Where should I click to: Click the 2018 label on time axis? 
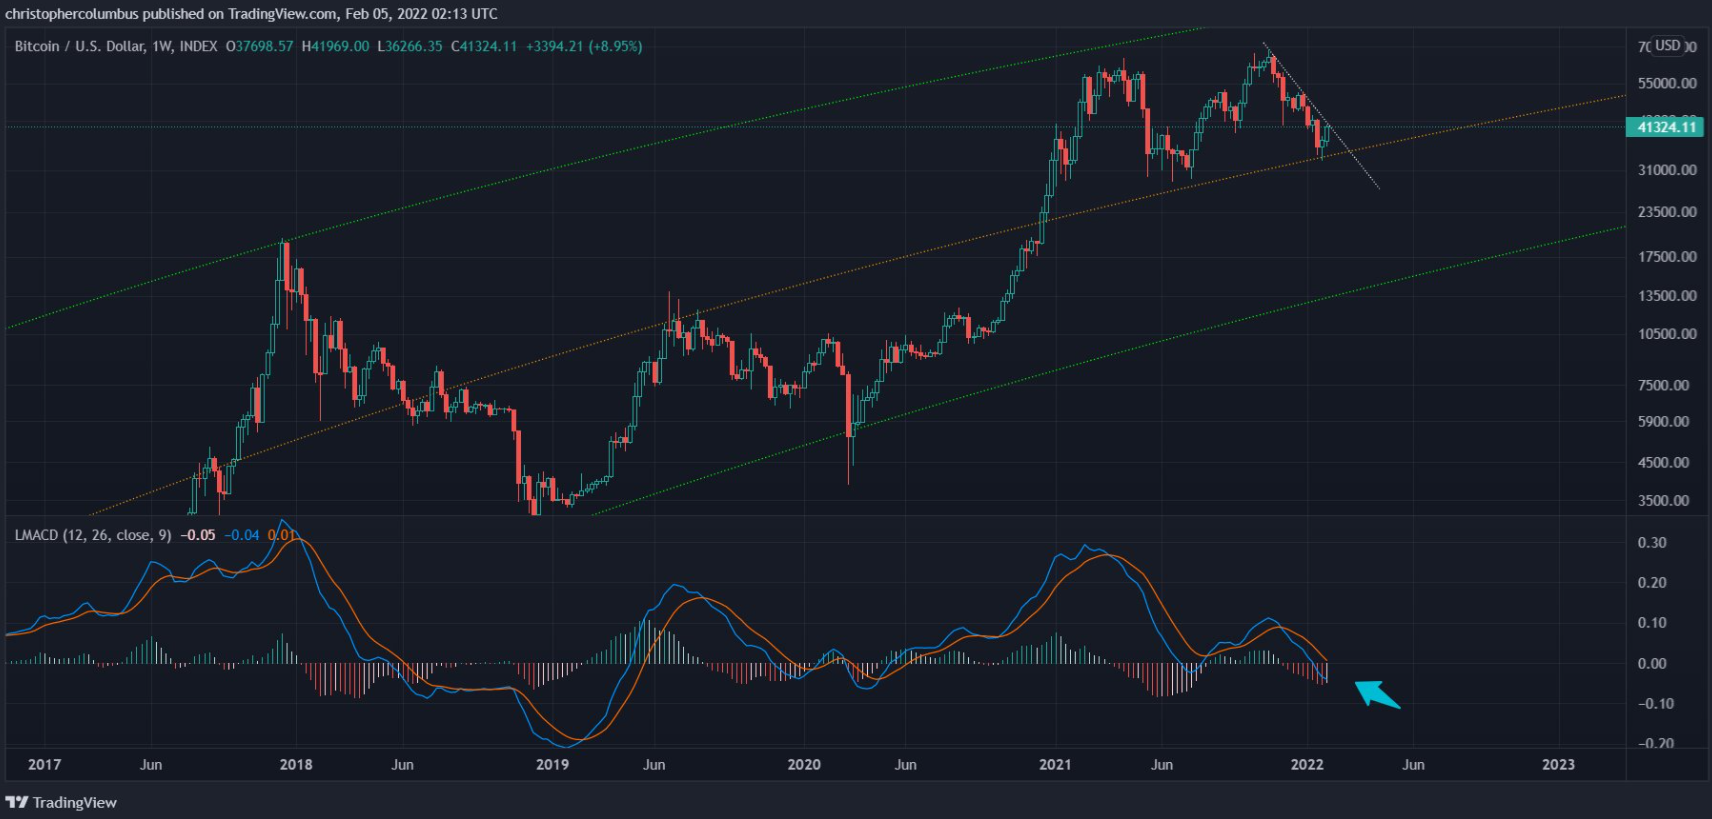coord(295,764)
